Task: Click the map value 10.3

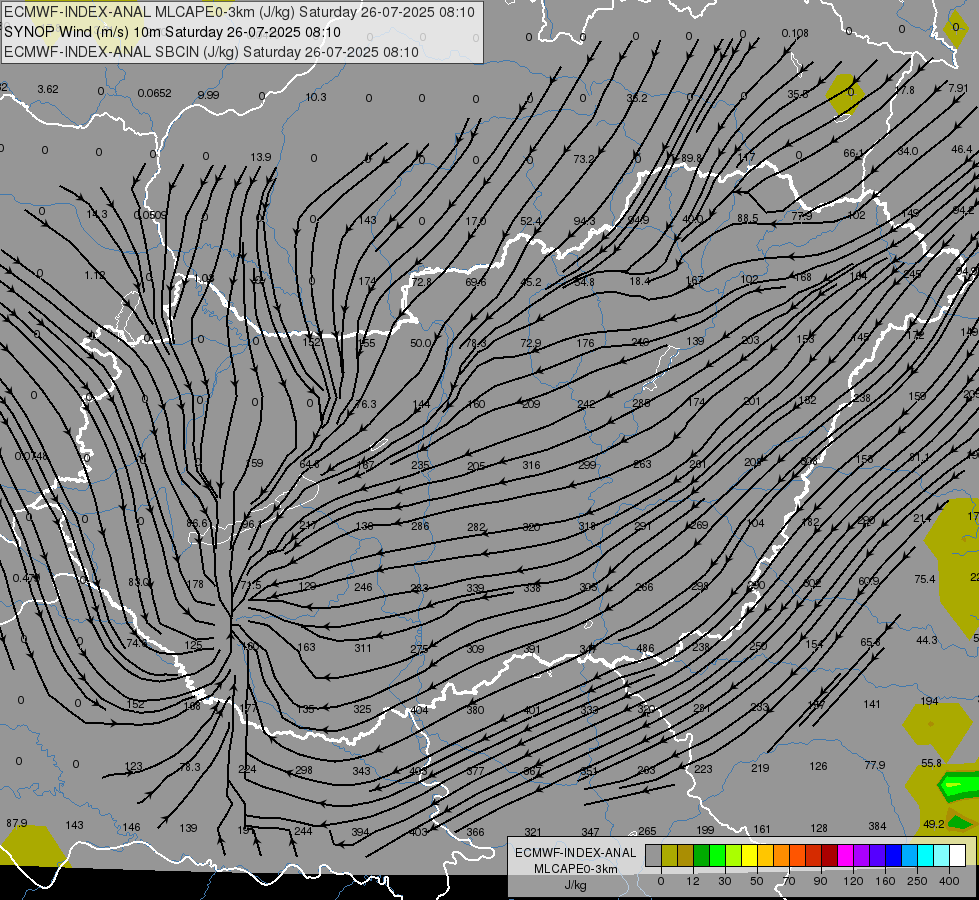Action: (316, 97)
